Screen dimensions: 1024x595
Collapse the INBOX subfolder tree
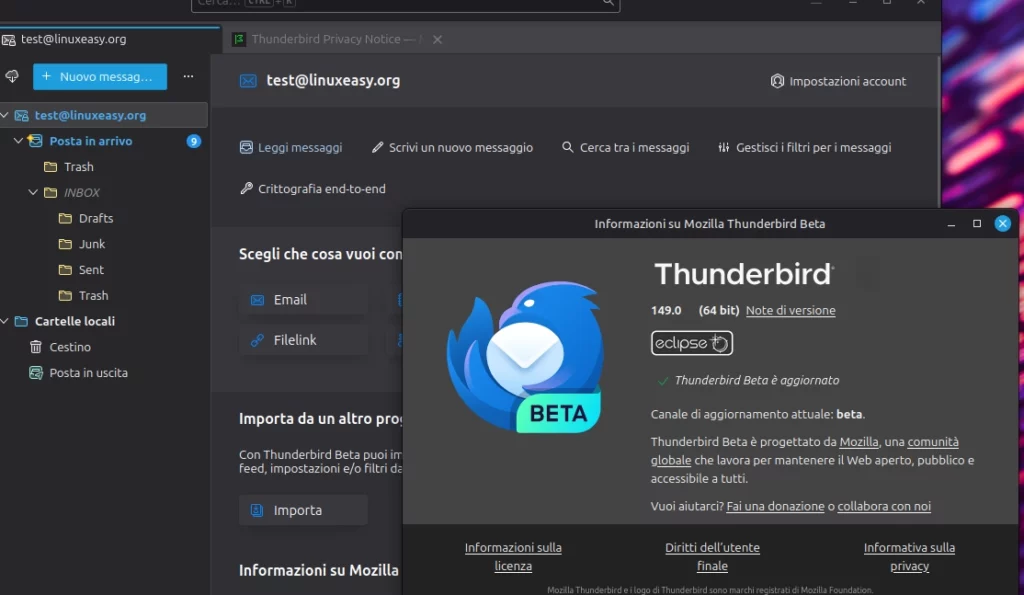[x=33, y=192]
